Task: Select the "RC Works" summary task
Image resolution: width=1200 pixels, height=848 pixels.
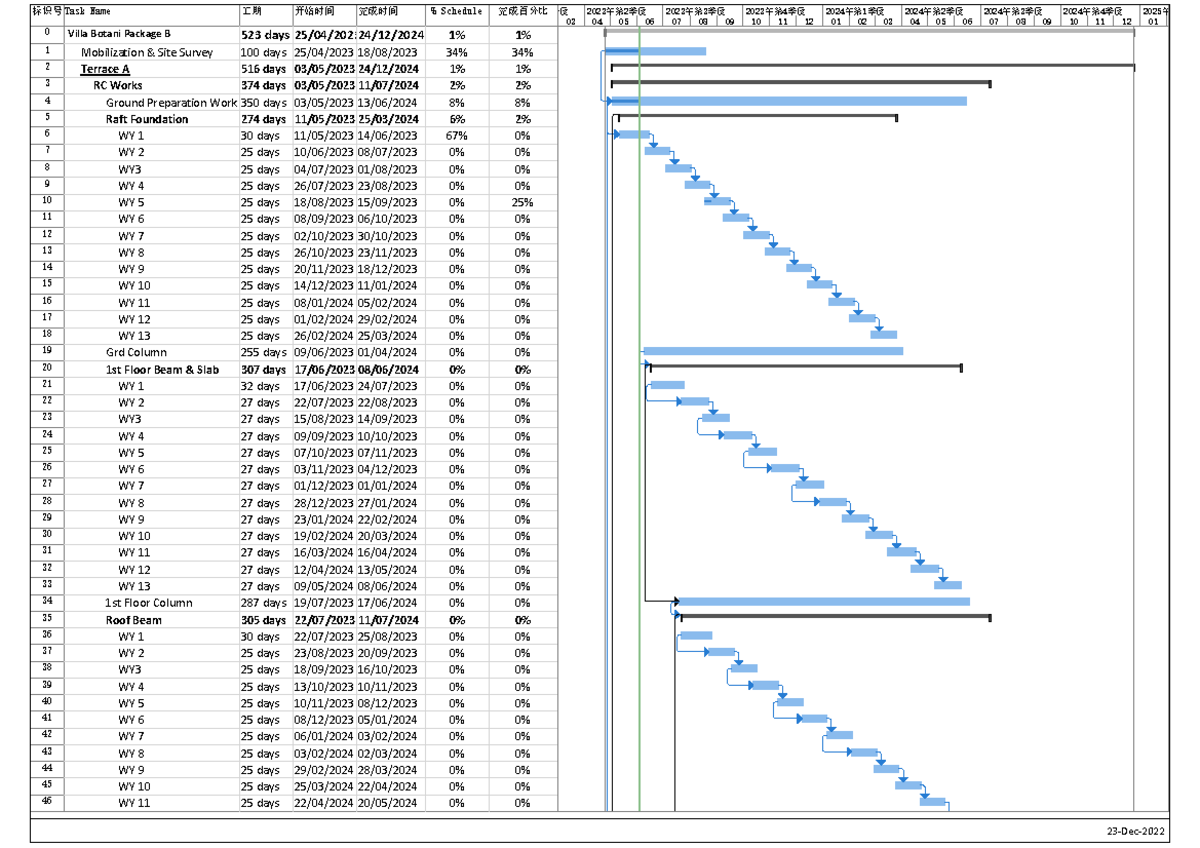Action: point(118,86)
